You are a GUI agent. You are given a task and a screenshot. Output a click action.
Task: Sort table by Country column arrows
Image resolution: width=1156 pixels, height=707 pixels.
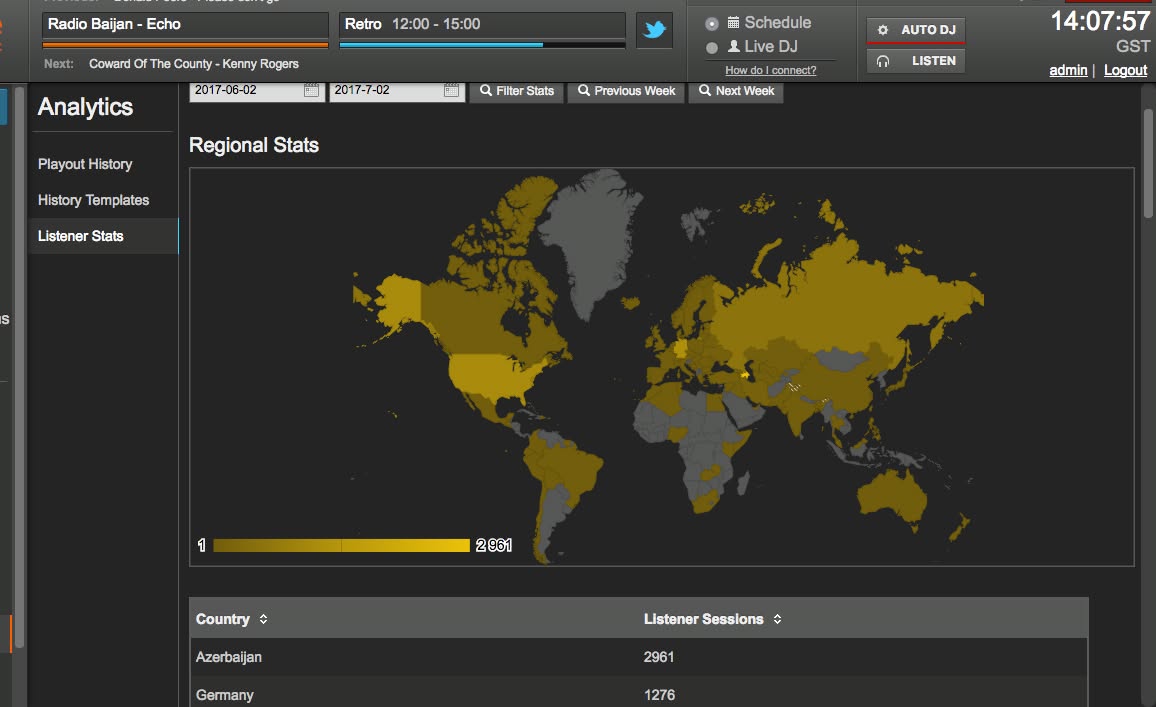263,619
